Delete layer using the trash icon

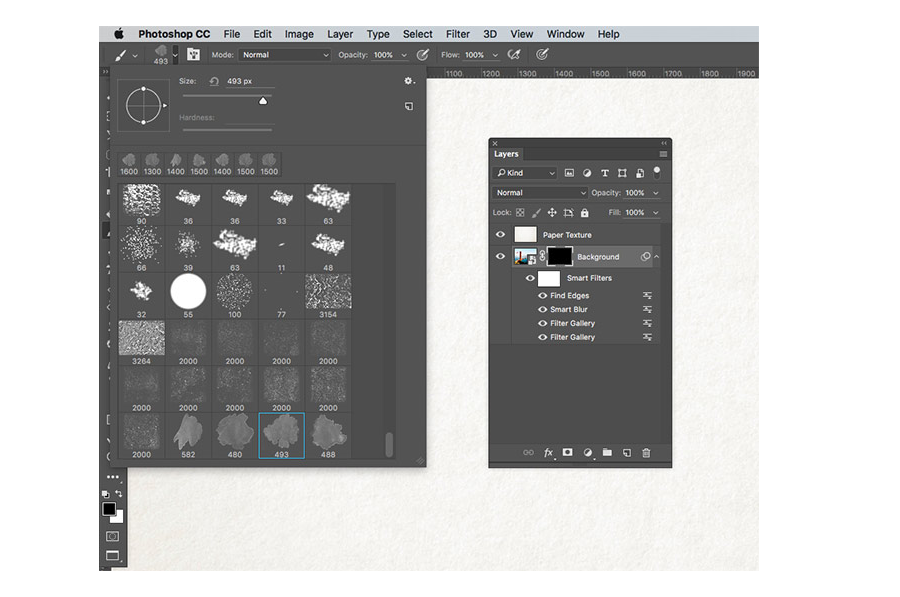click(x=646, y=452)
